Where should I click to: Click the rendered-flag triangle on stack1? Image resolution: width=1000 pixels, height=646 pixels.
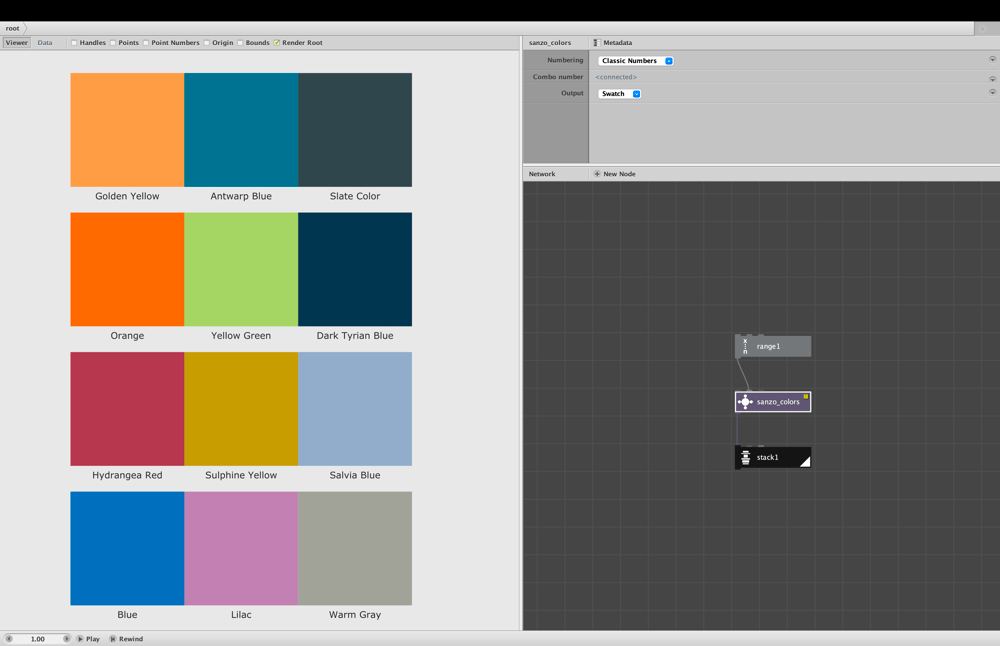pyautogui.click(x=805, y=462)
